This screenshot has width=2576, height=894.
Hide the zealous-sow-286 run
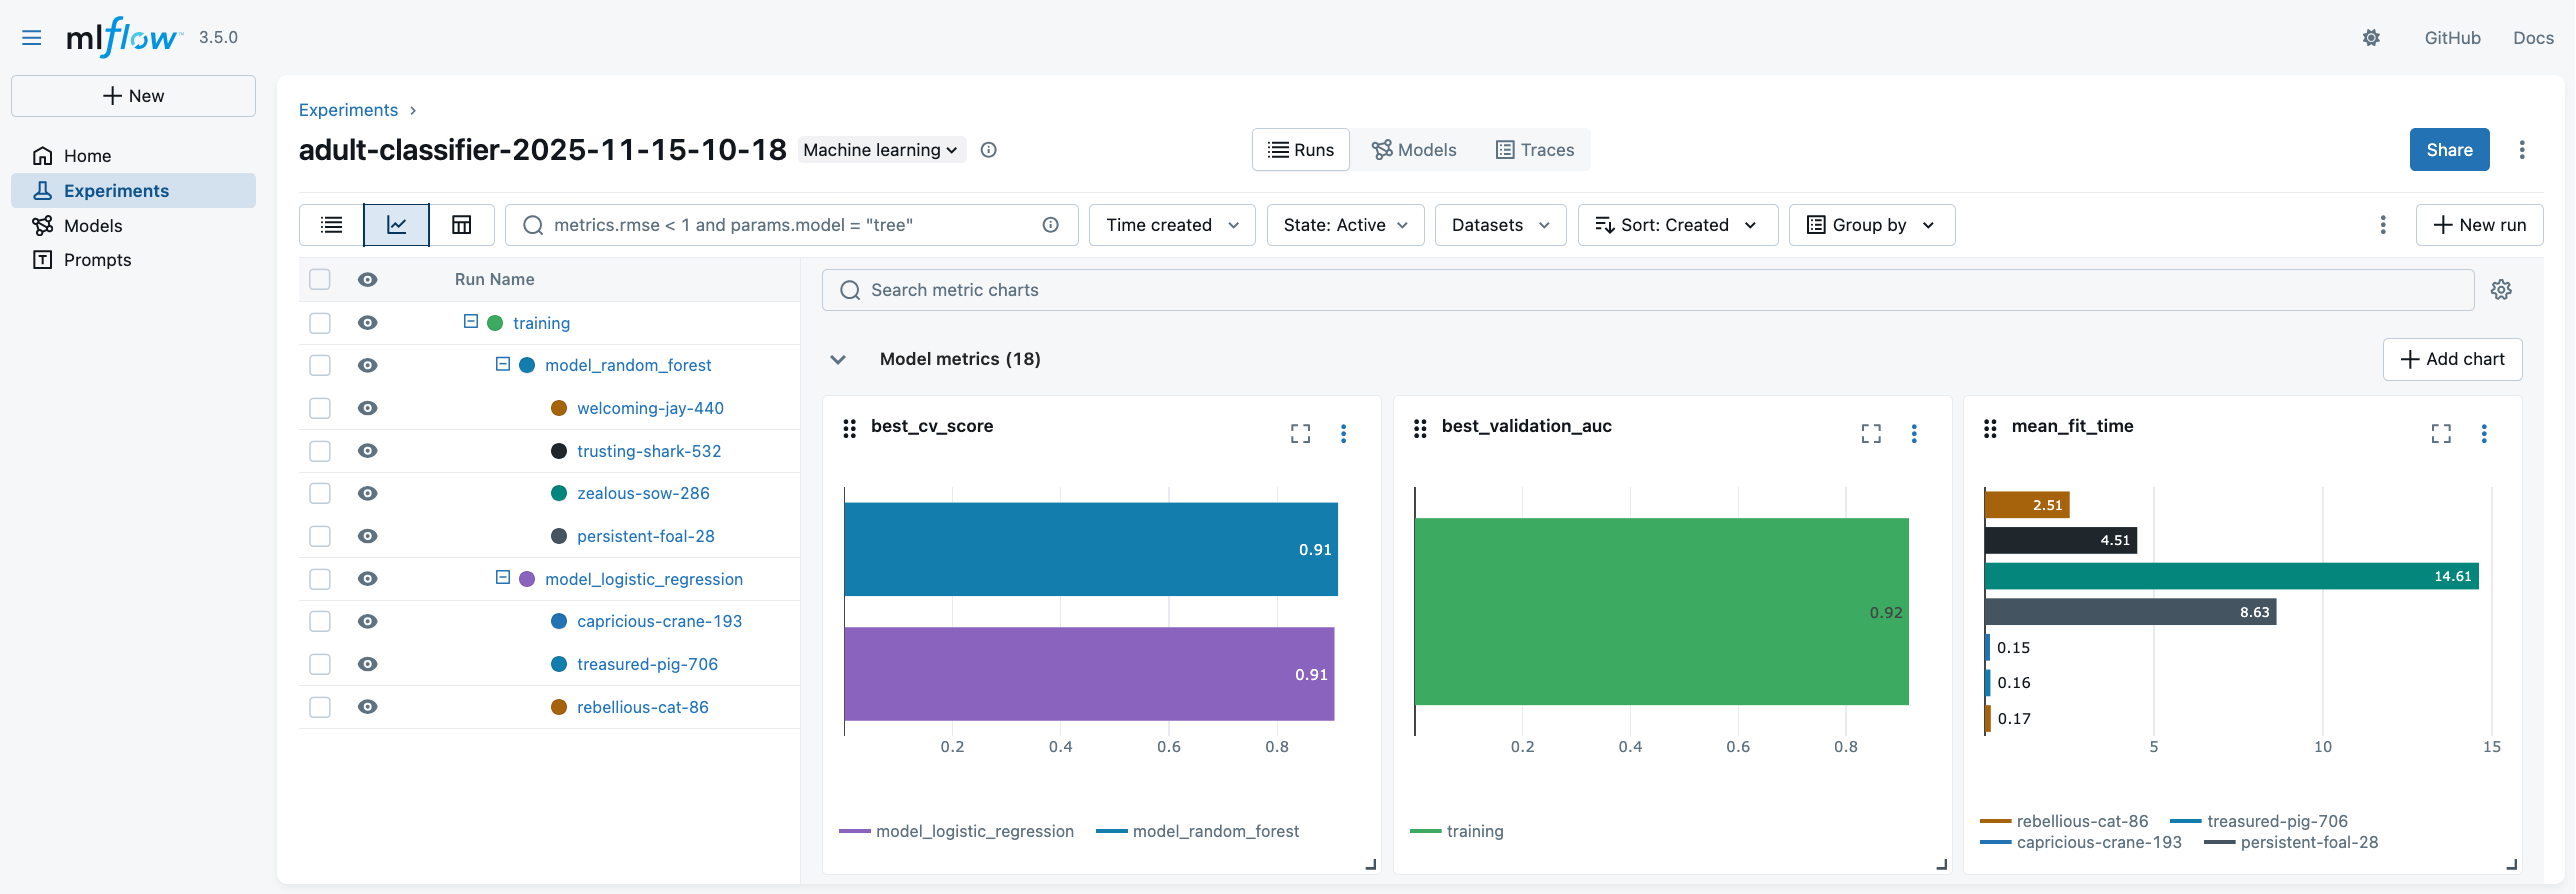[x=368, y=493]
